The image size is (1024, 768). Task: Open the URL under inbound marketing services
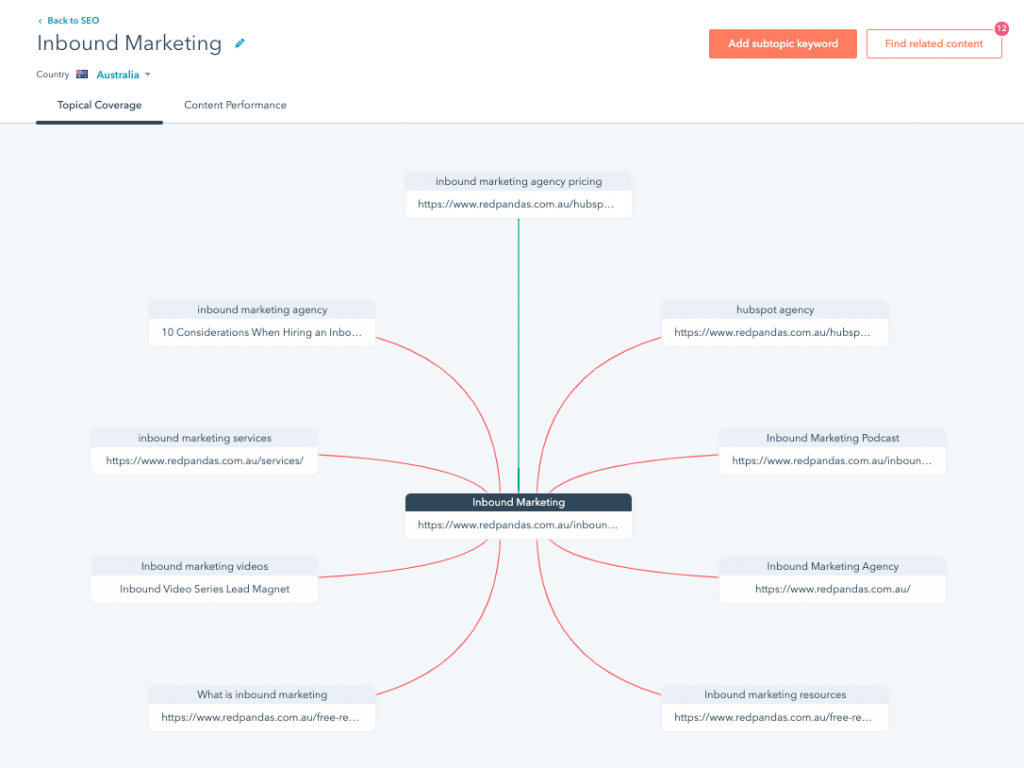point(204,460)
